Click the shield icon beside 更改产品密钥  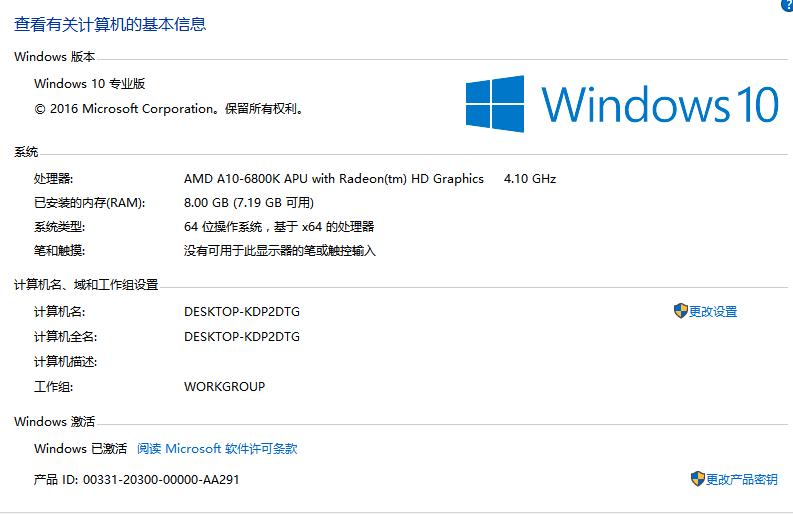point(697,479)
